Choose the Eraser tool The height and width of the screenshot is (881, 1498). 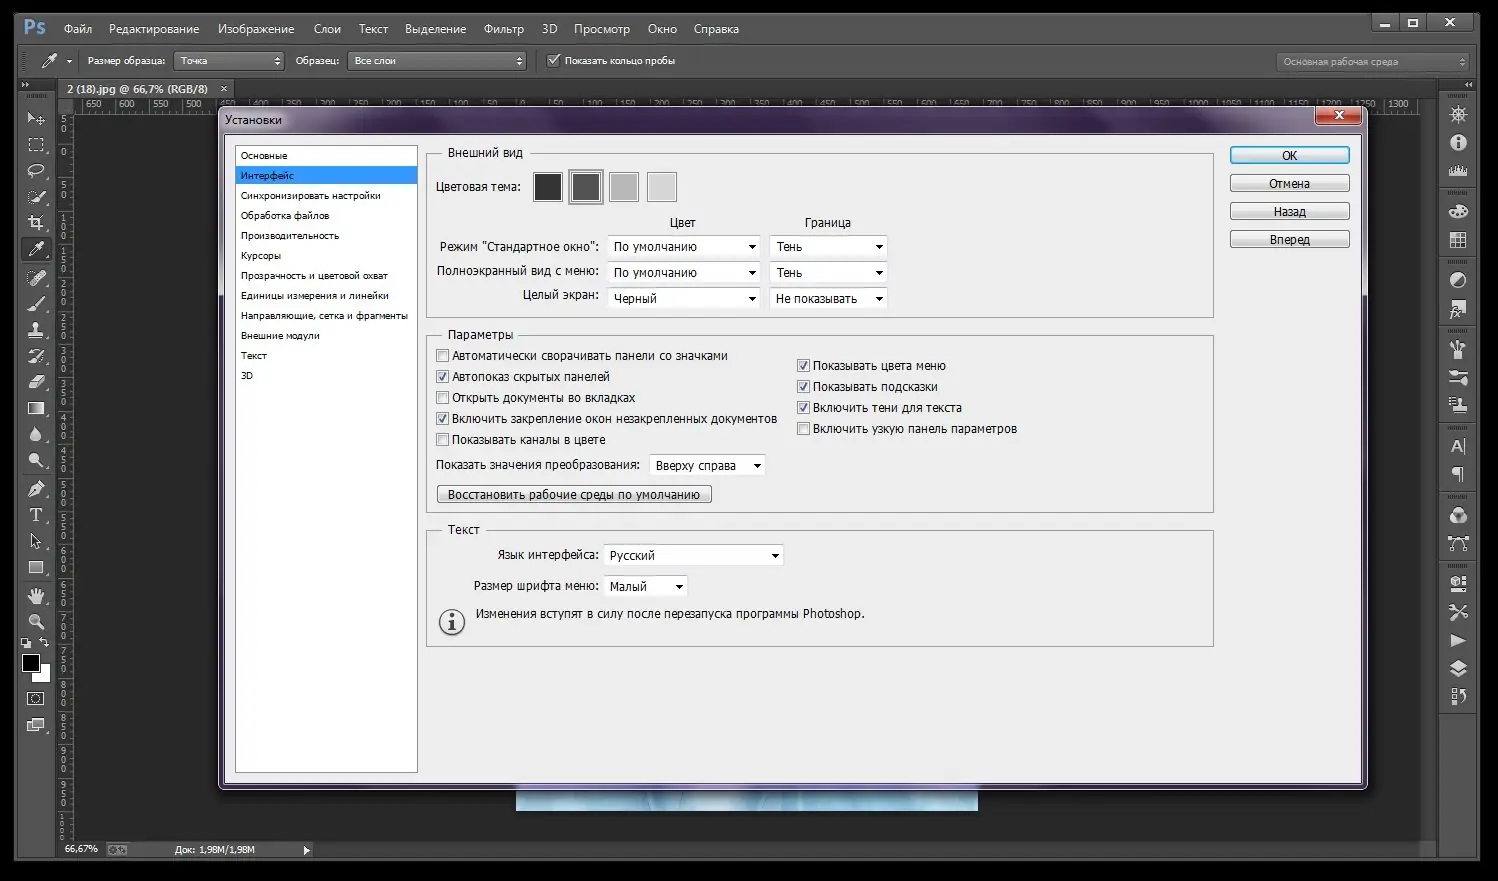tap(36, 382)
